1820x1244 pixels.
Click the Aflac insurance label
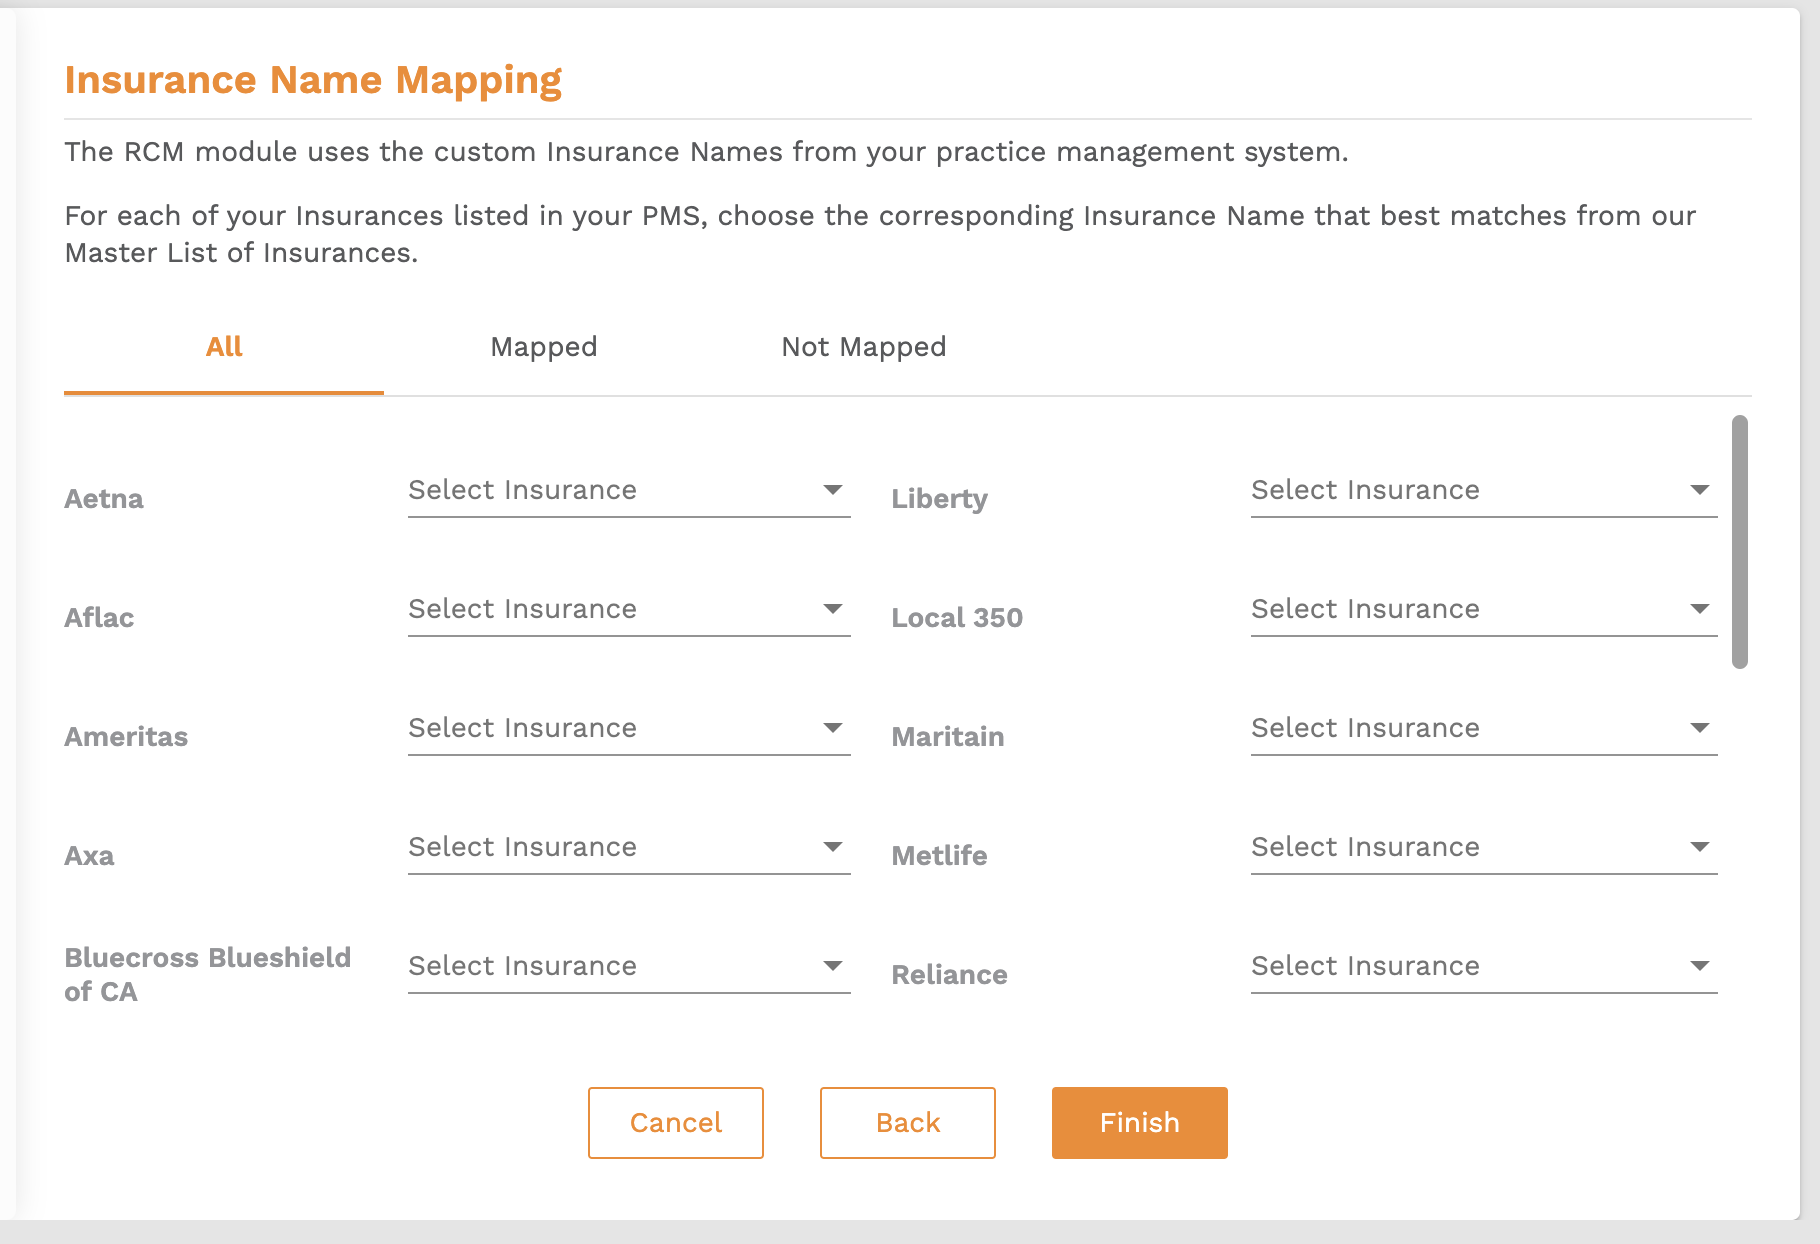click(x=99, y=618)
